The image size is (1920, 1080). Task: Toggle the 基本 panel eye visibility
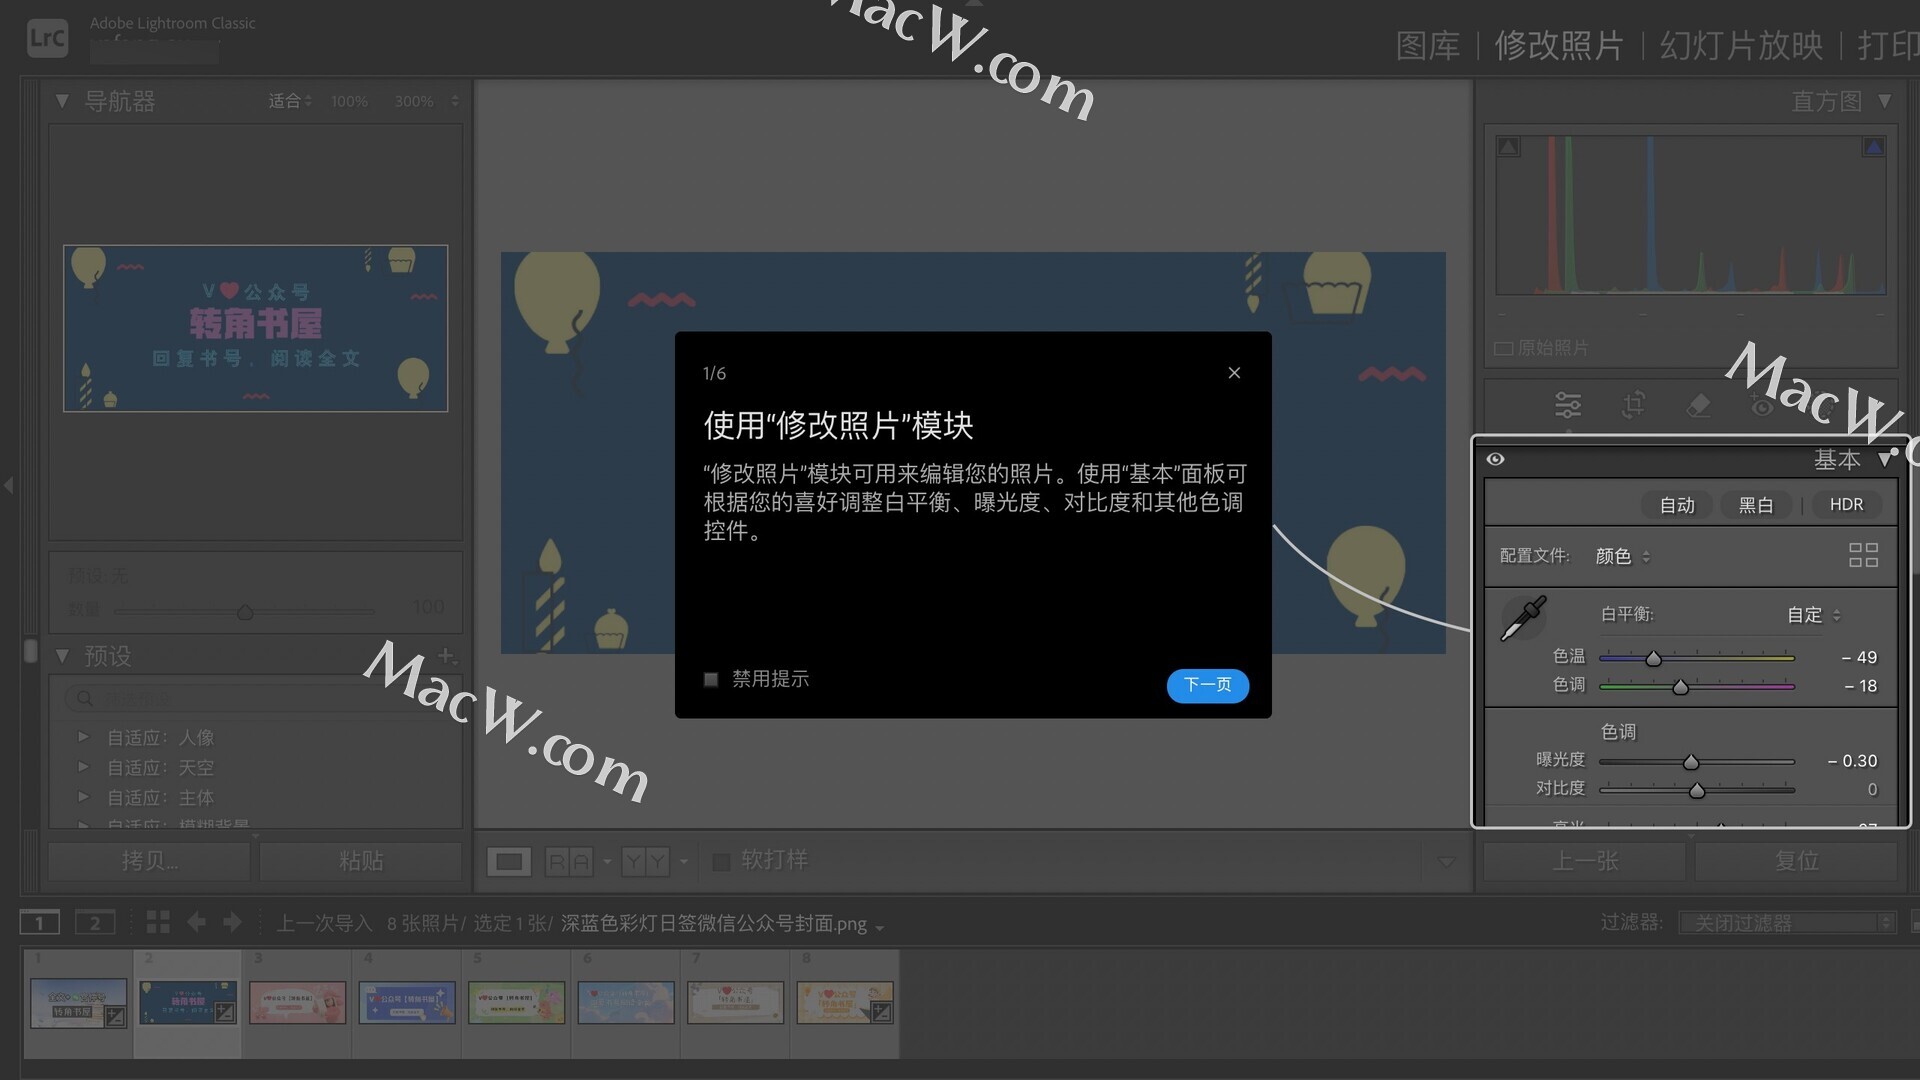[1496, 459]
